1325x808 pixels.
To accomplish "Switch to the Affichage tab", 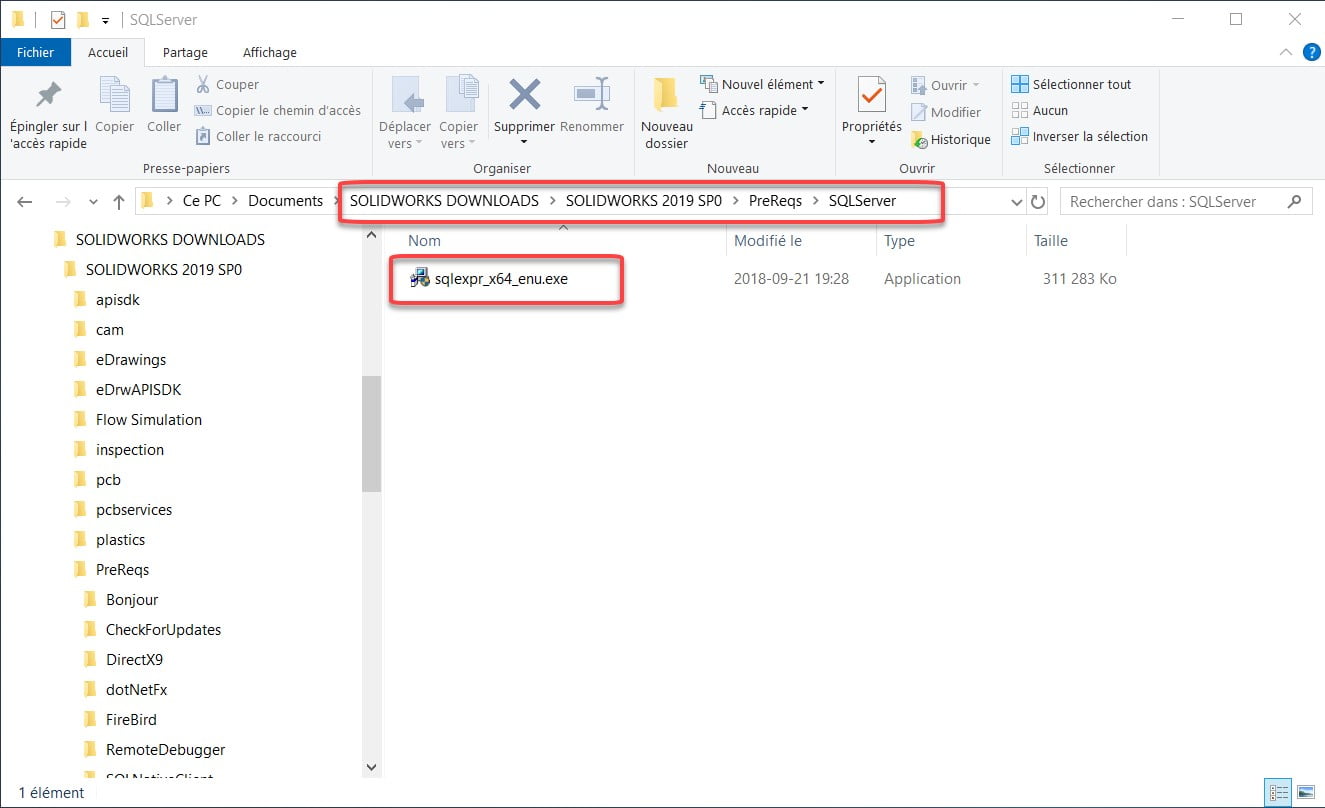I will tap(270, 52).
